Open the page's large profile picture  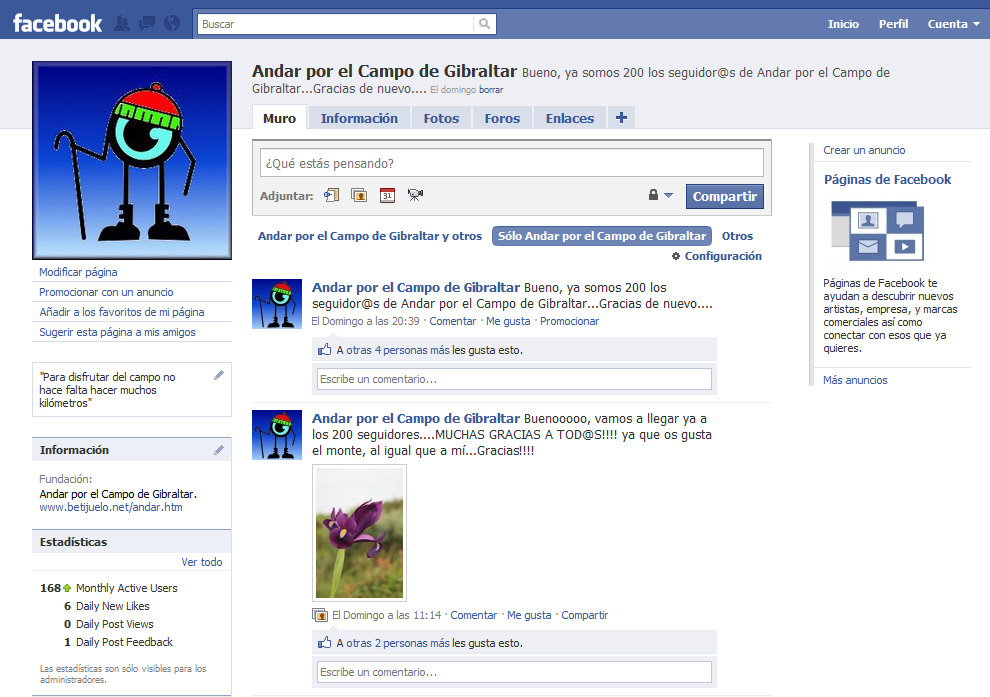coord(132,160)
